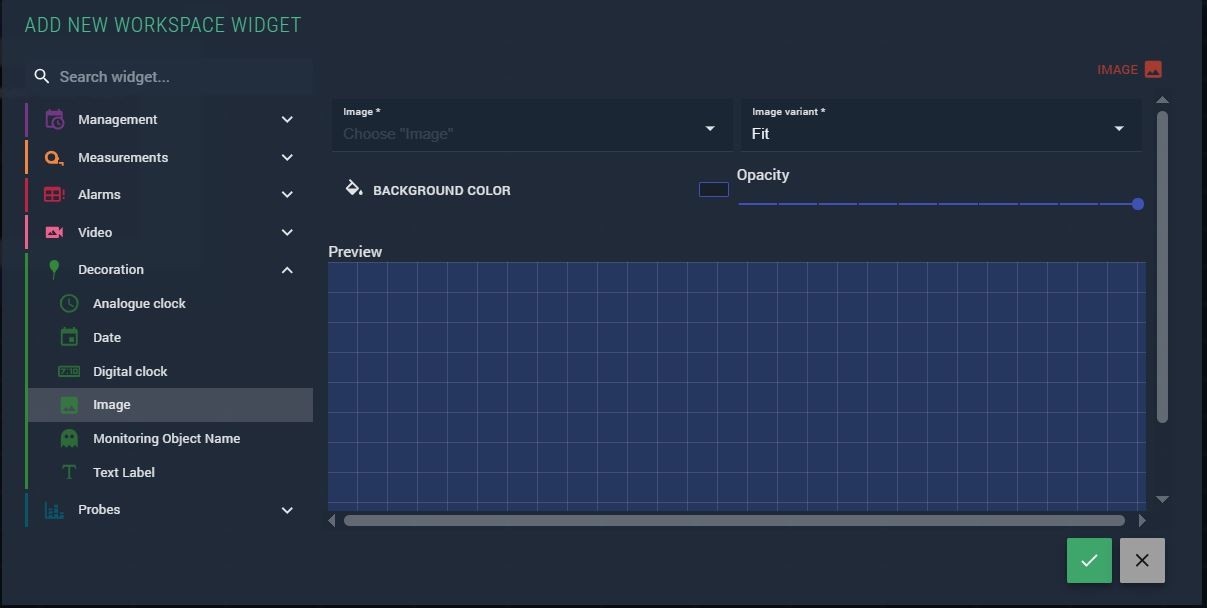Click the Measurements category icon
The height and width of the screenshot is (608, 1207).
[x=55, y=158]
